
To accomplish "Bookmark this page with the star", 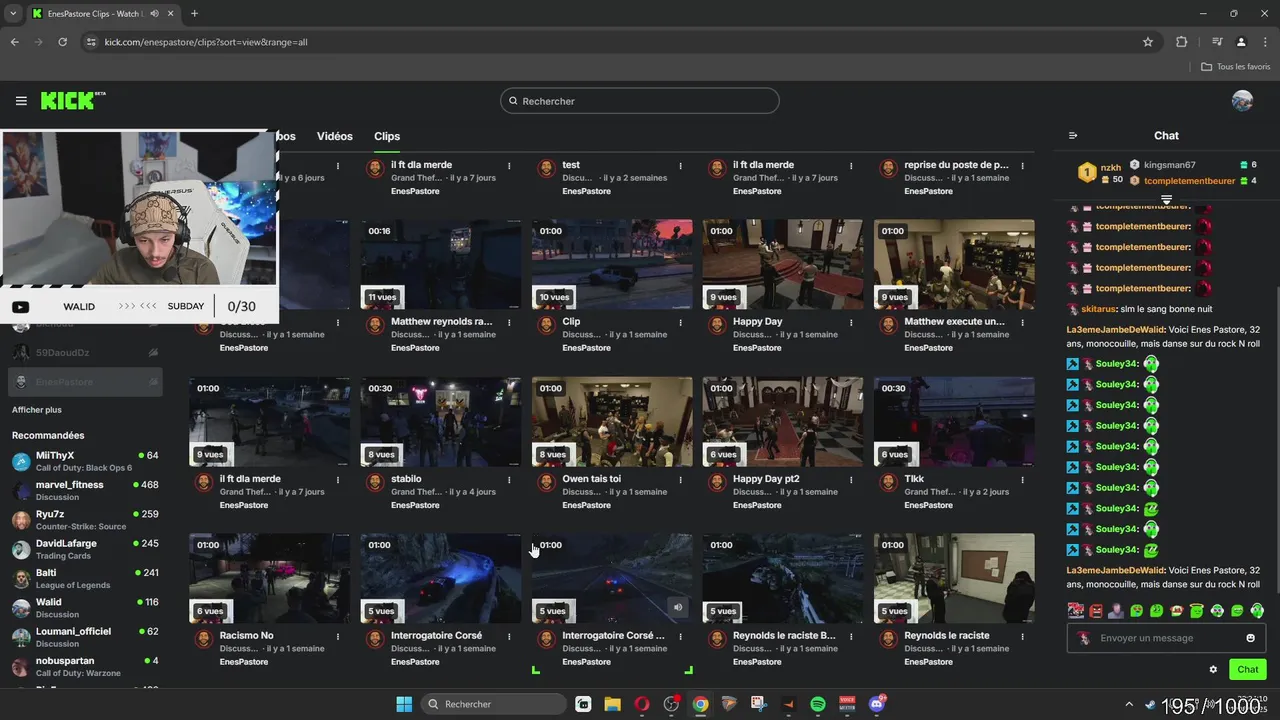I will tap(1148, 42).
